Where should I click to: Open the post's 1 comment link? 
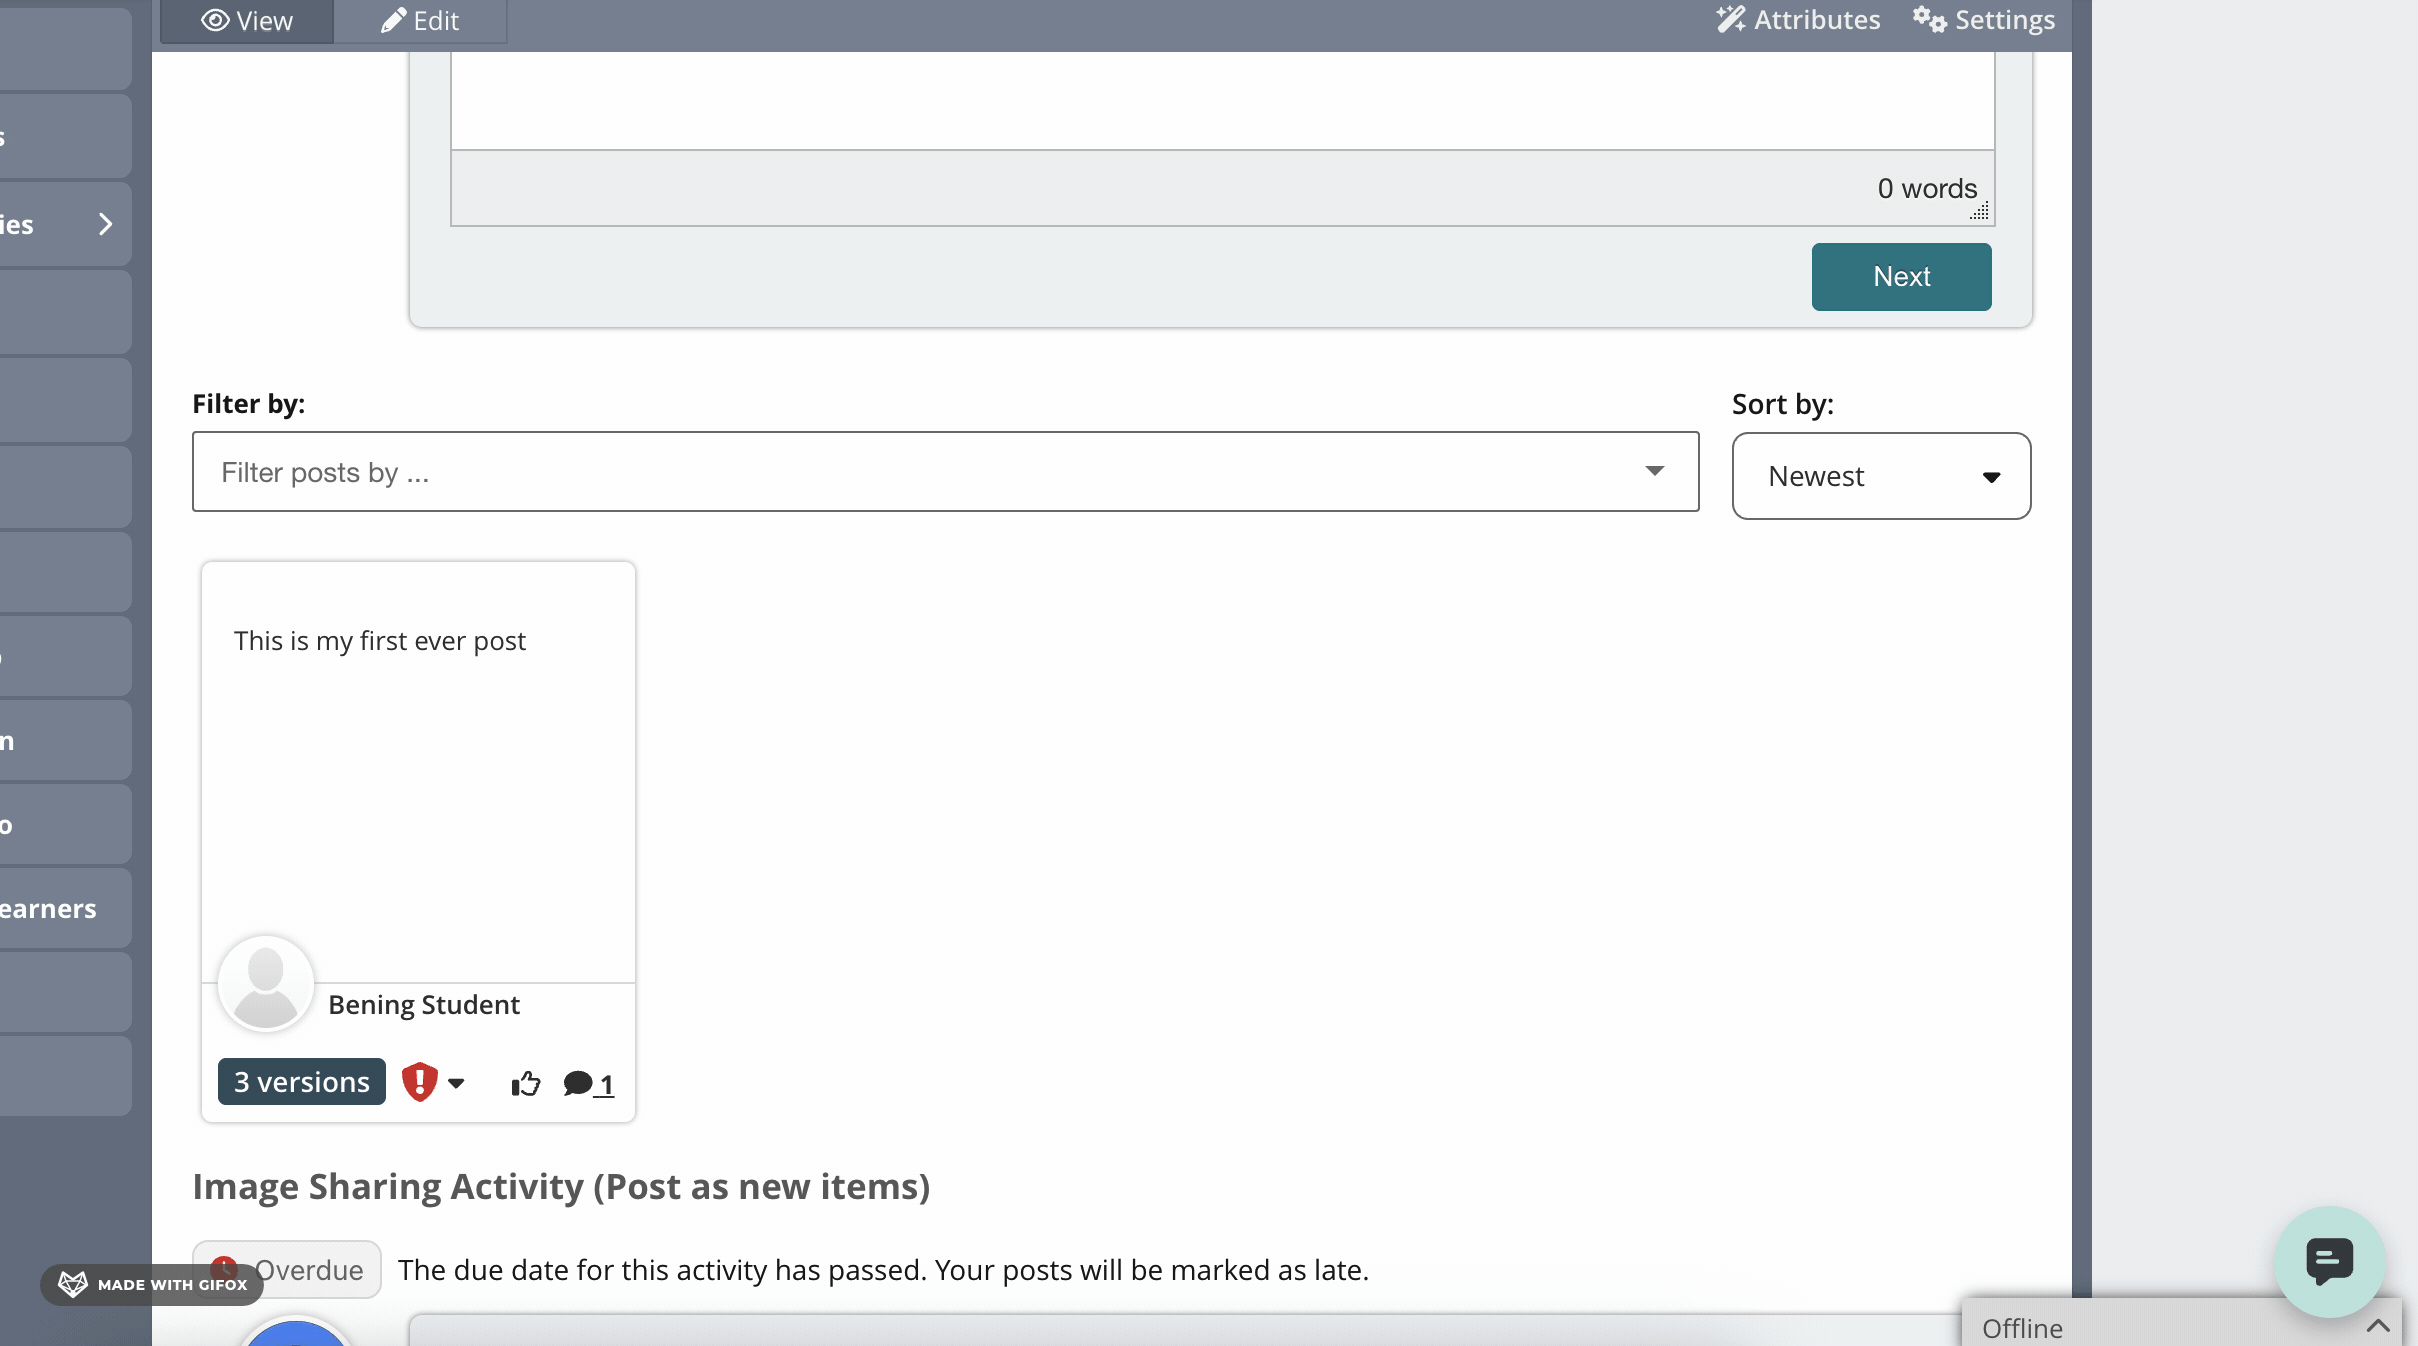pos(588,1084)
